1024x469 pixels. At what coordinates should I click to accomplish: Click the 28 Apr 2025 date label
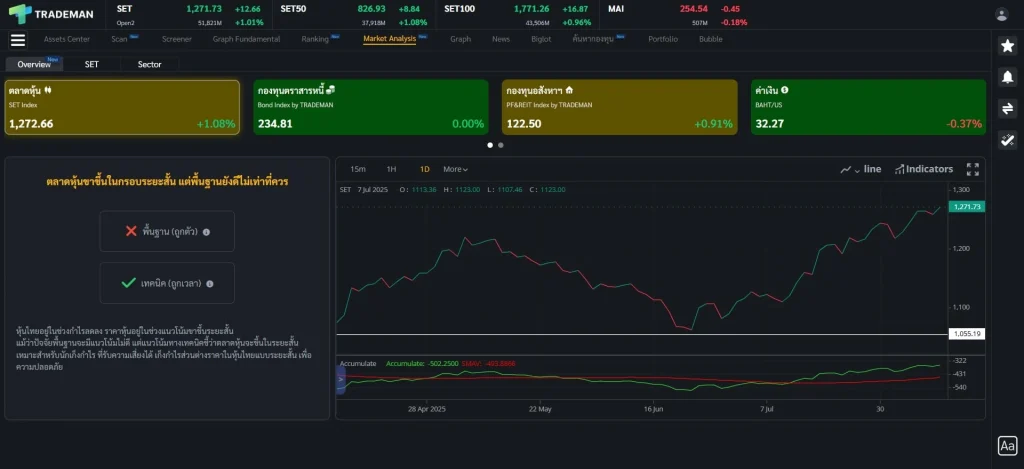click(x=426, y=409)
